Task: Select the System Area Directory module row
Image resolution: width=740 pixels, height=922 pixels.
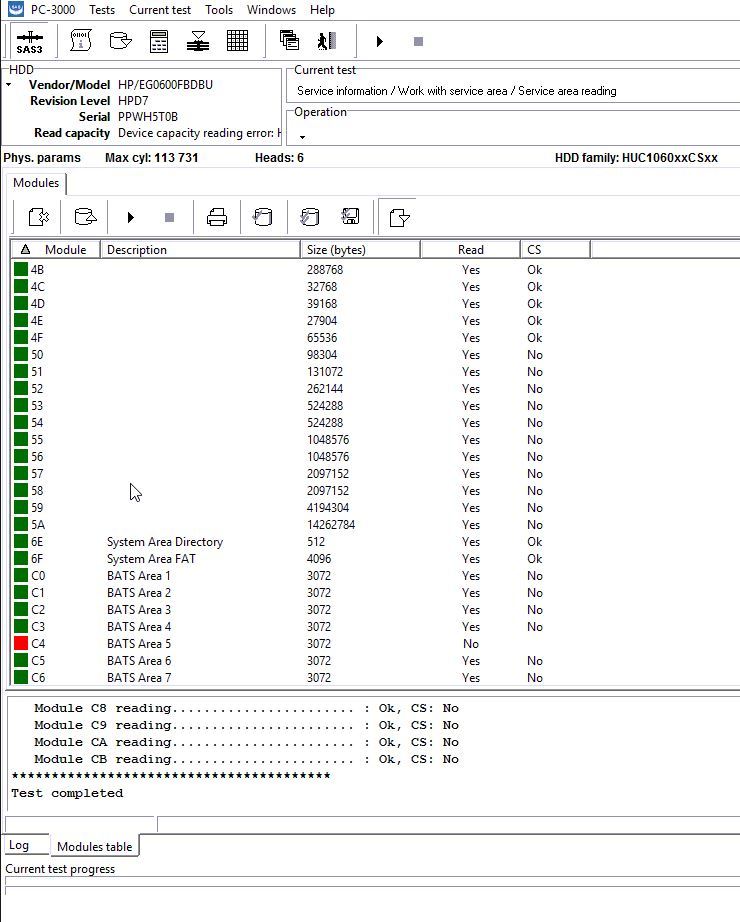Action: tap(164, 542)
